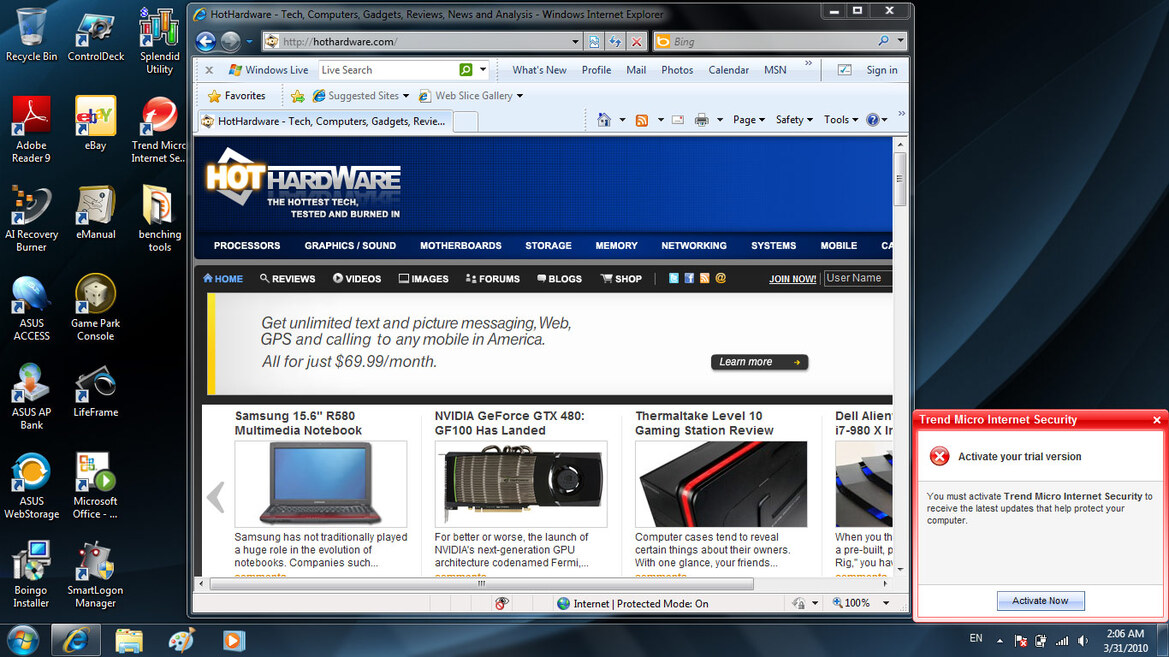Click the JOIN NOW! link
The height and width of the screenshot is (657, 1169).
(x=793, y=279)
